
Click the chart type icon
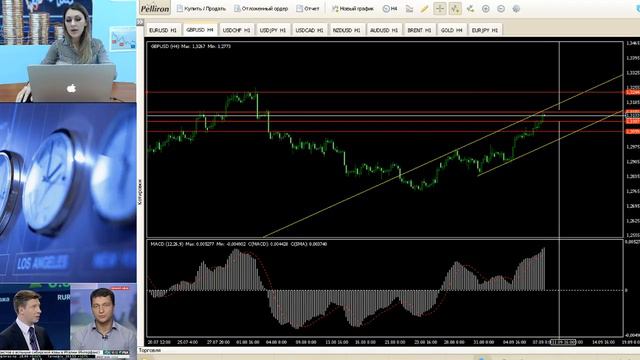click(x=409, y=8)
